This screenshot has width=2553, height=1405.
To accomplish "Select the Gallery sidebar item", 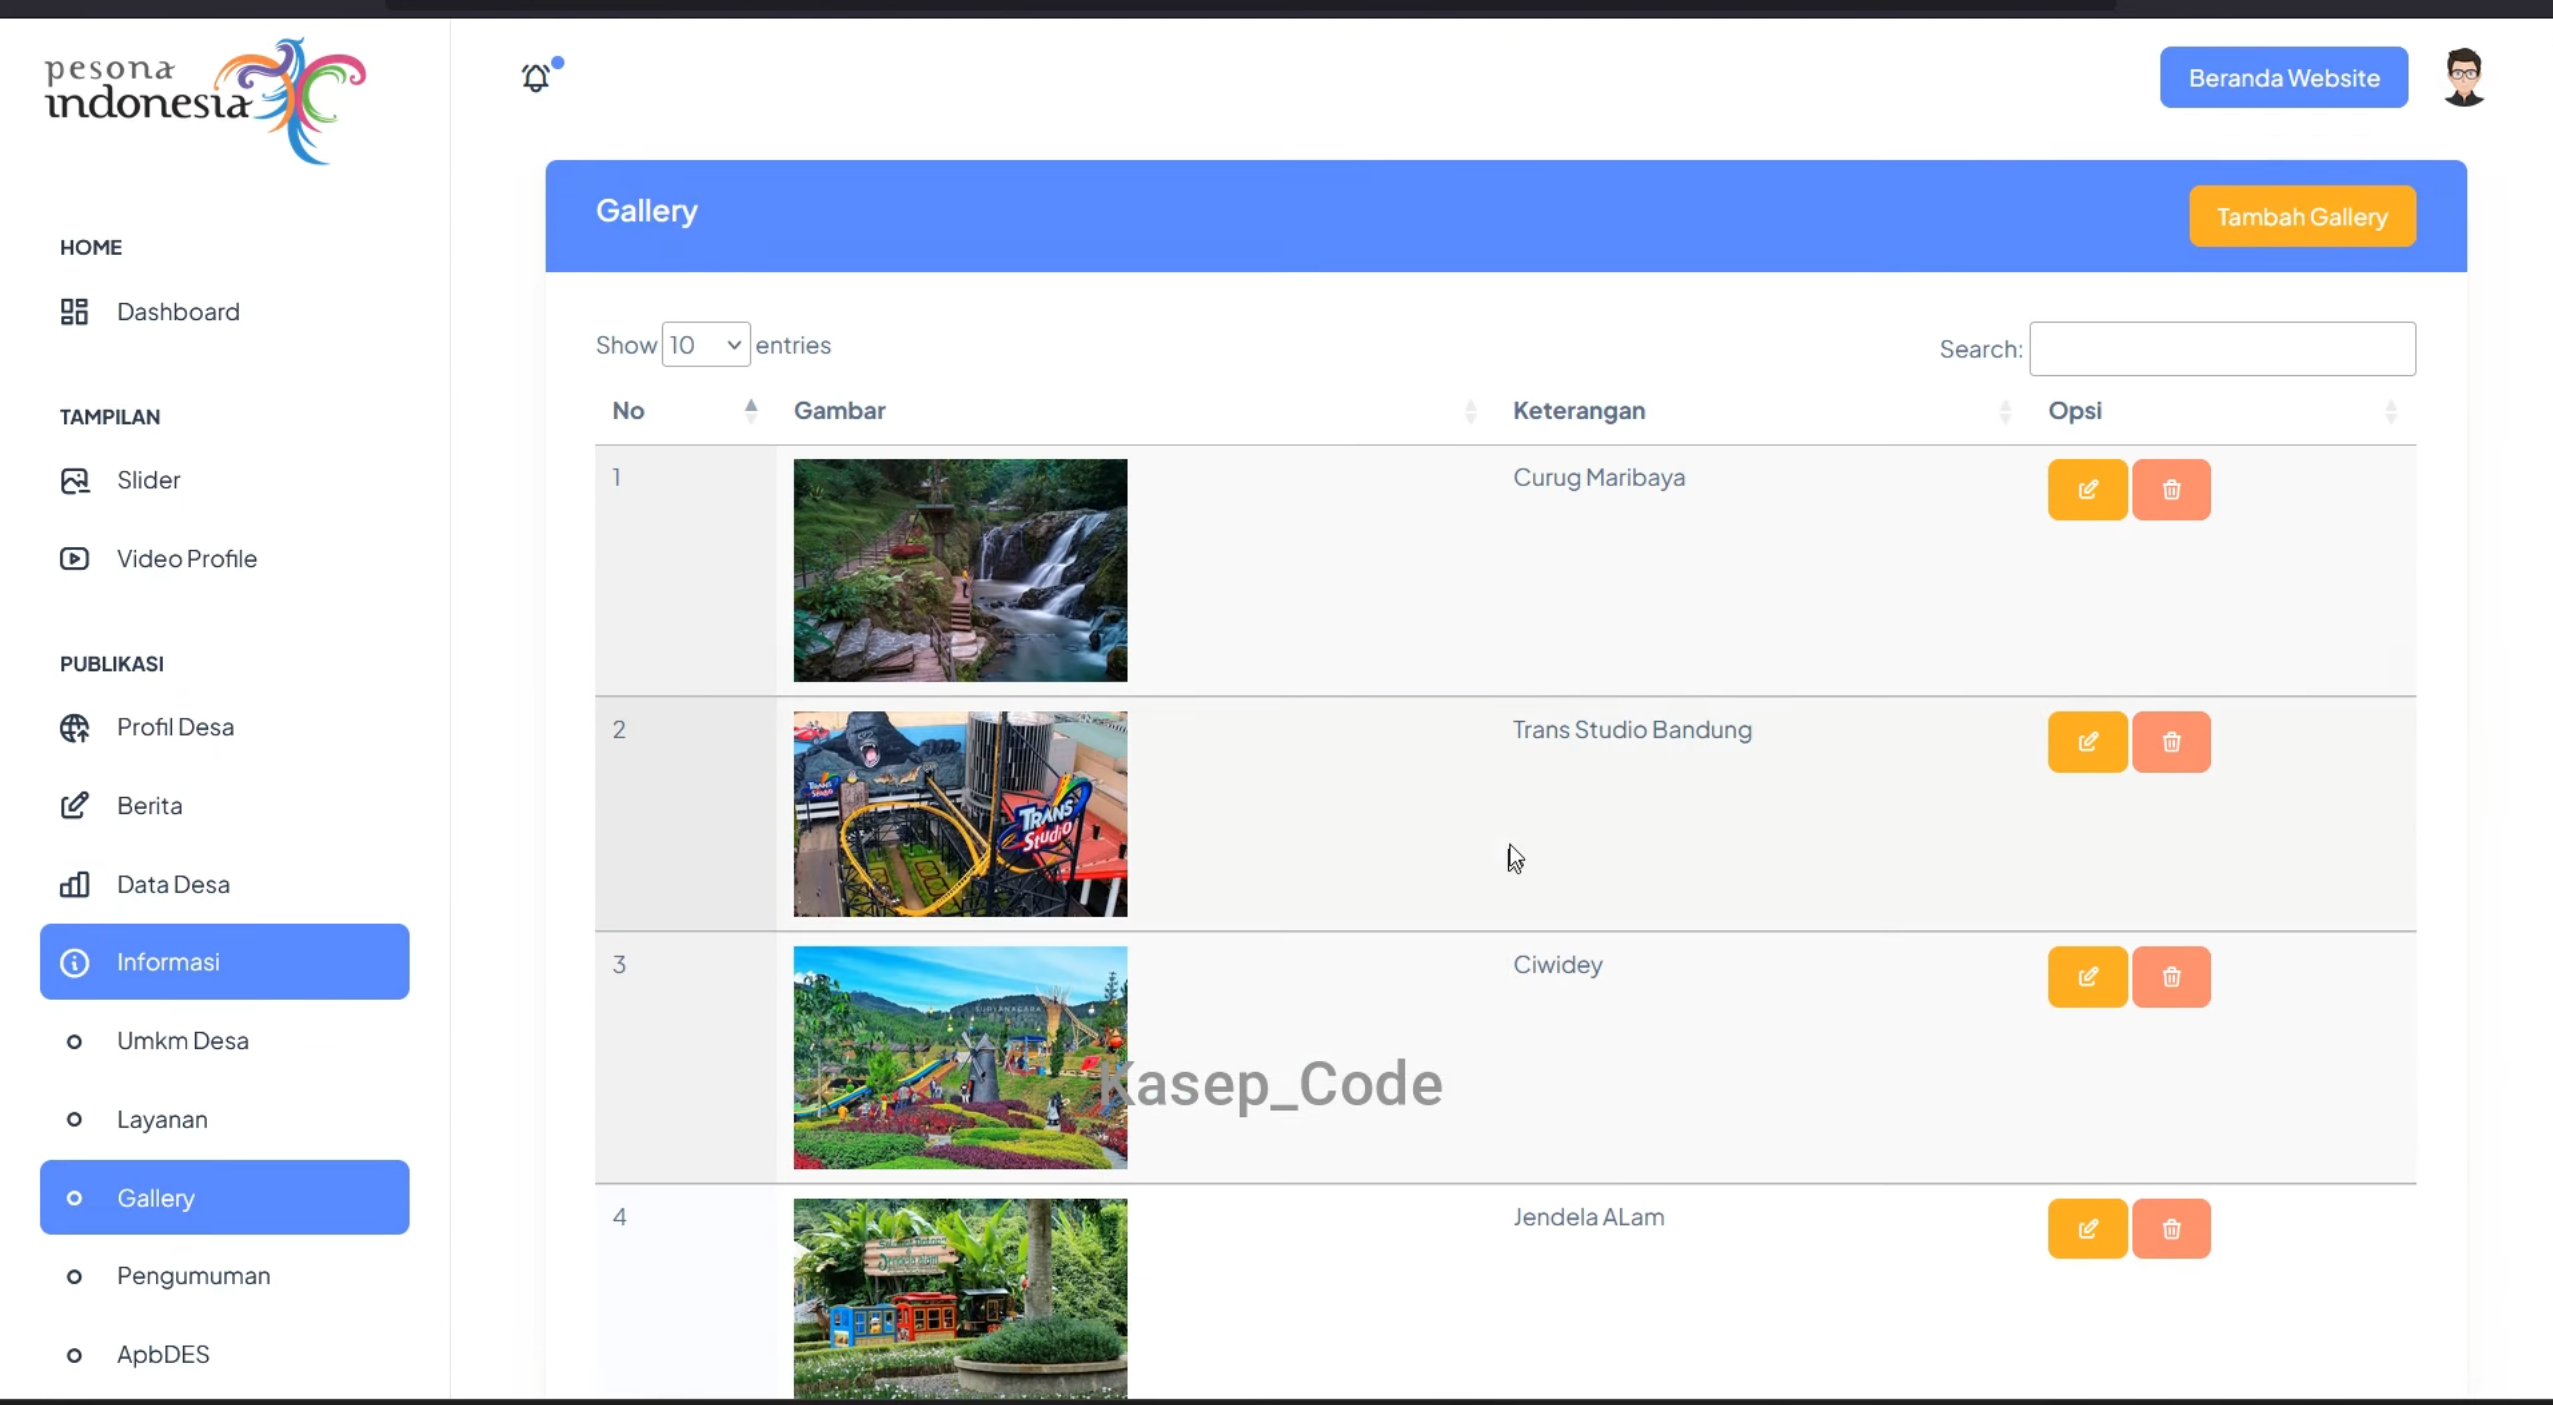I will (x=224, y=1198).
